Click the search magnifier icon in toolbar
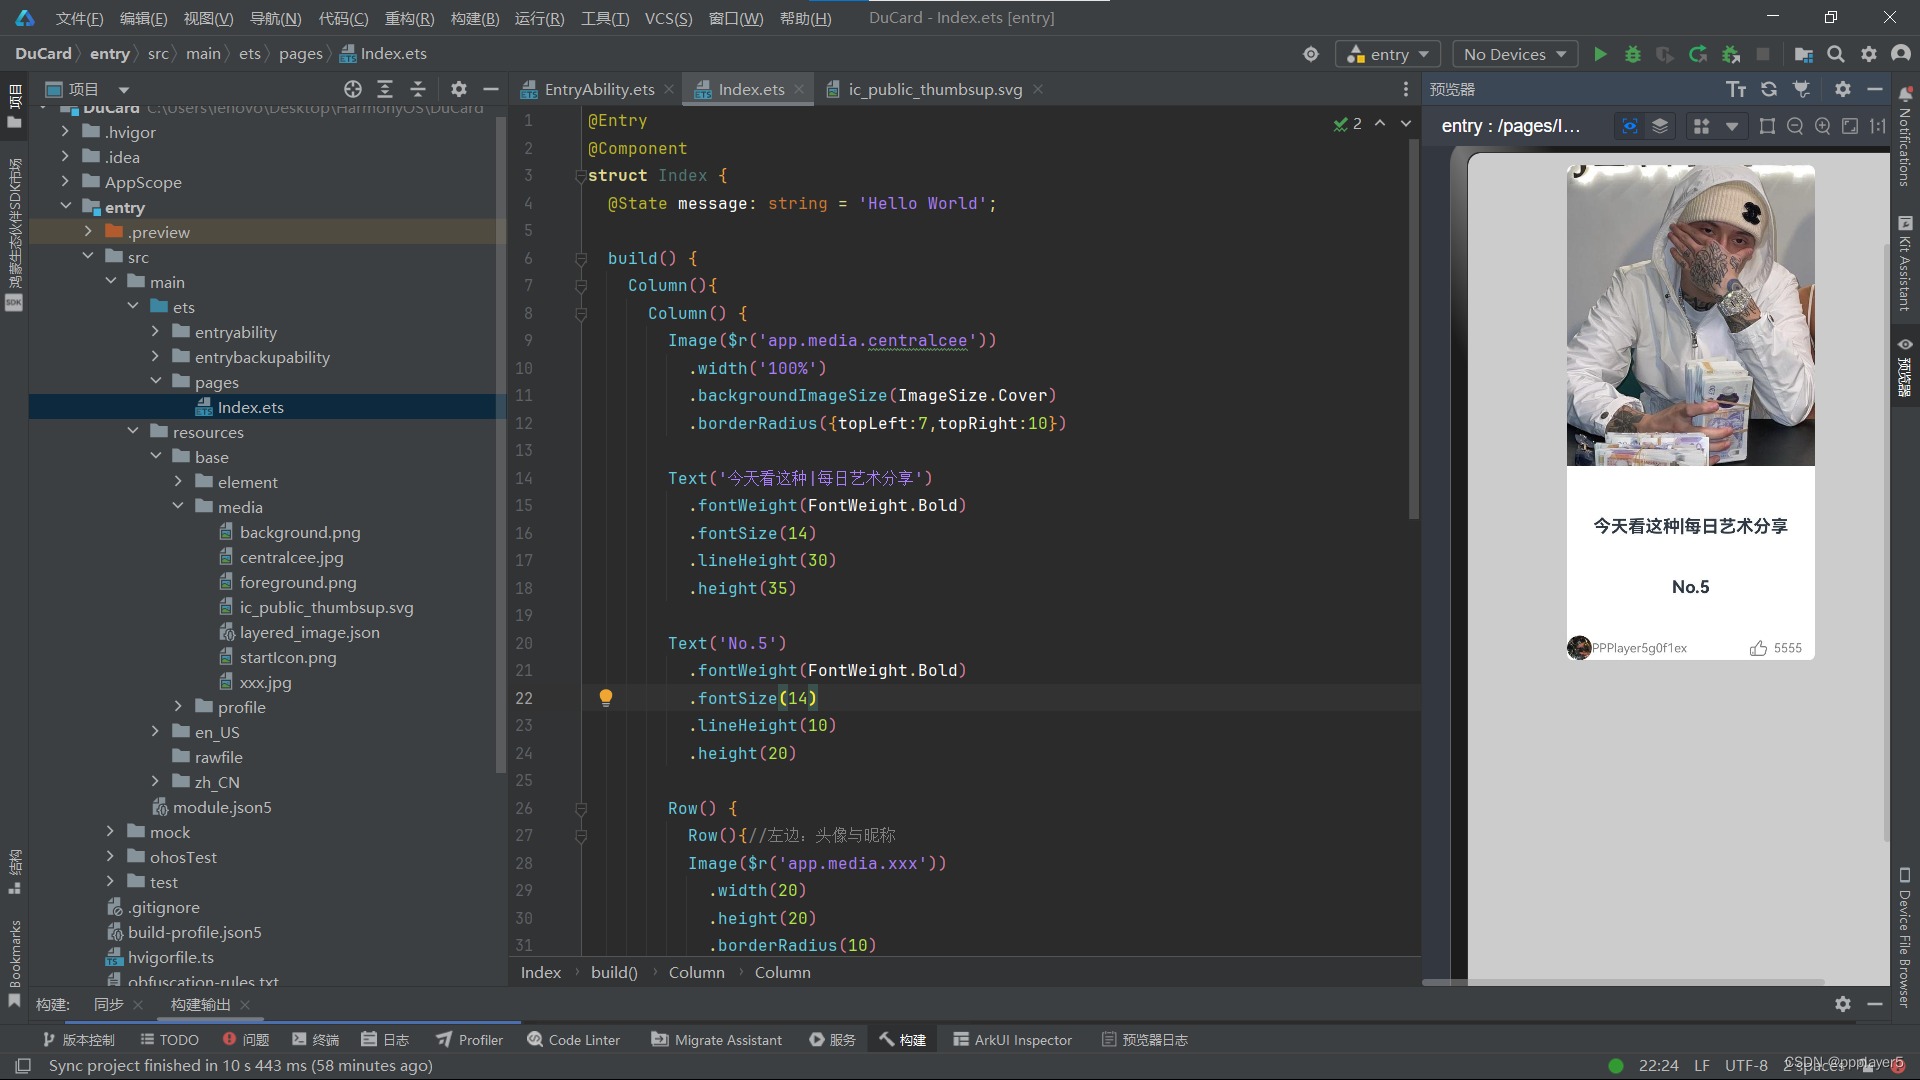The height and width of the screenshot is (1080, 1920). pyautogui.click(x=1836, y=54)
